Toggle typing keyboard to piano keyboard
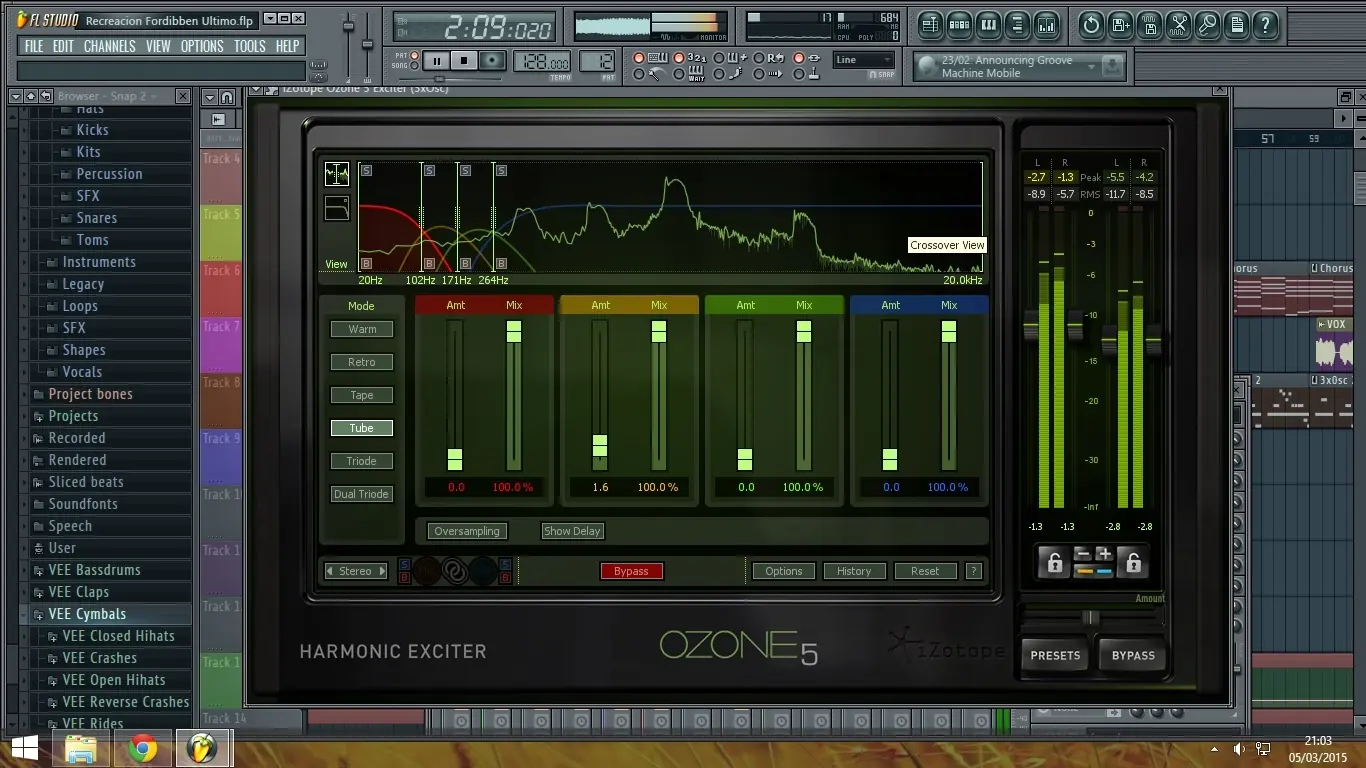 pos(641,58)
